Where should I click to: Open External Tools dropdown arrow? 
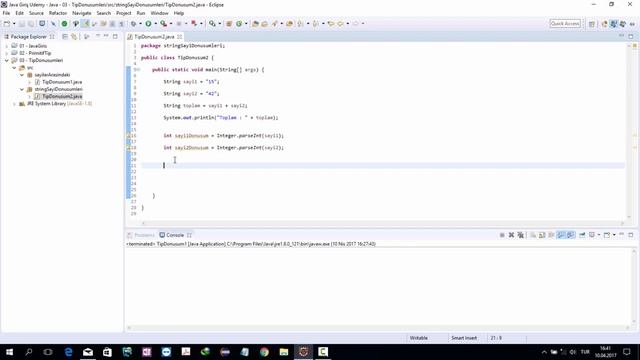click(x=171, y=24)
